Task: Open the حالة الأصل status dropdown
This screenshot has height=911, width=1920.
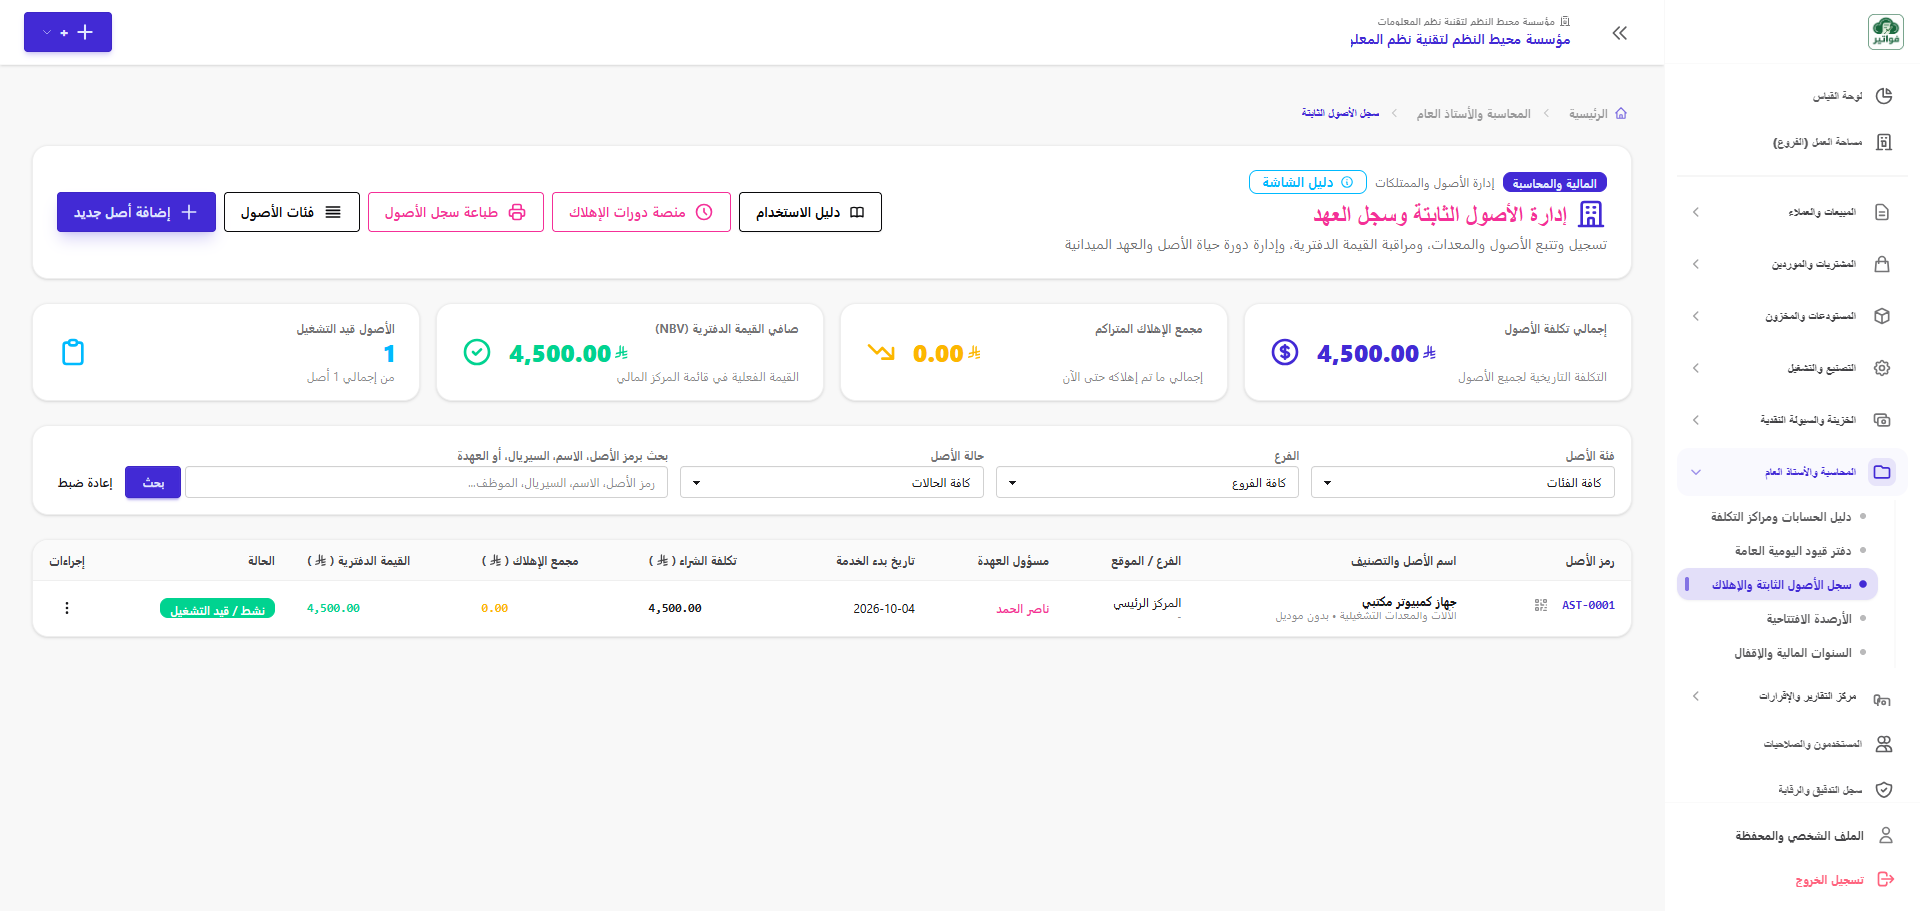Action: (x=832, y=482)
